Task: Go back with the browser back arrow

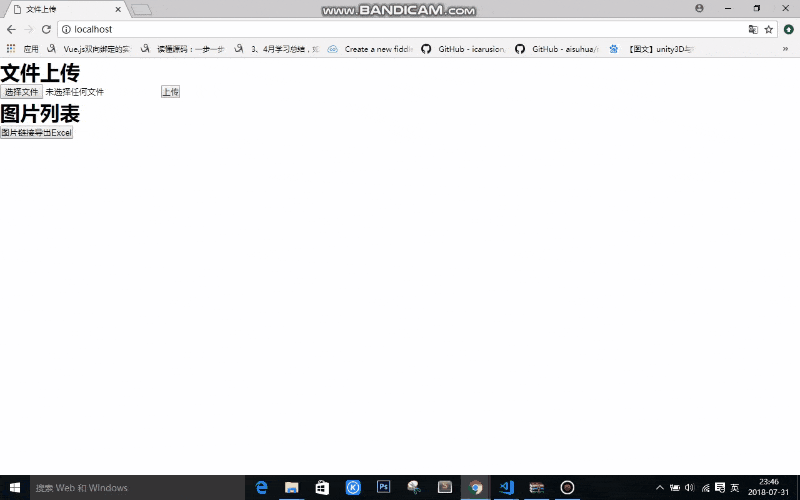Action: point(11,30)
